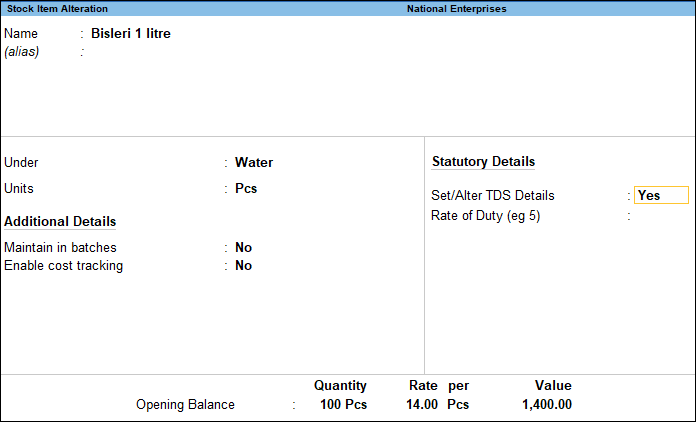This screenshot has height=422, width=696.
Task: Click the empty alias field
Action: coord(133,52)
